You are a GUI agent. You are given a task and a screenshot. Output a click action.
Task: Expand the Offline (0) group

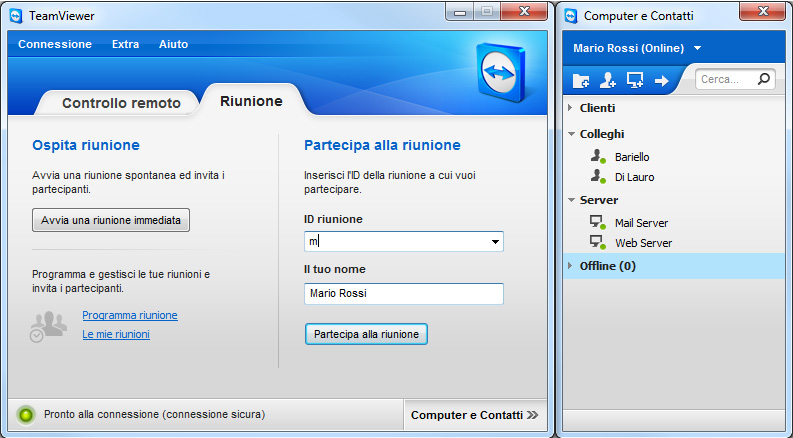point(570,266)
